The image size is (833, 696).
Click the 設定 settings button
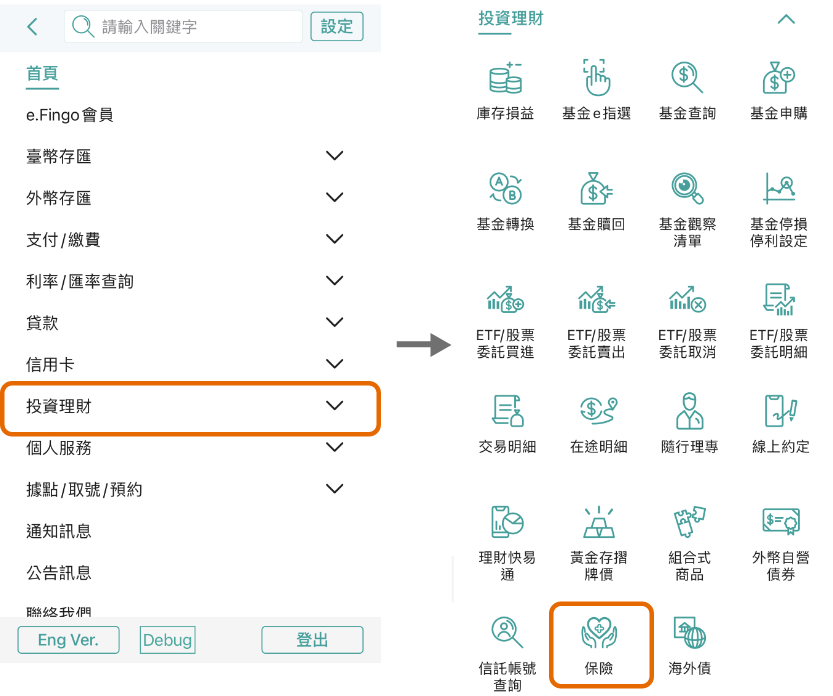coord(337,26)
